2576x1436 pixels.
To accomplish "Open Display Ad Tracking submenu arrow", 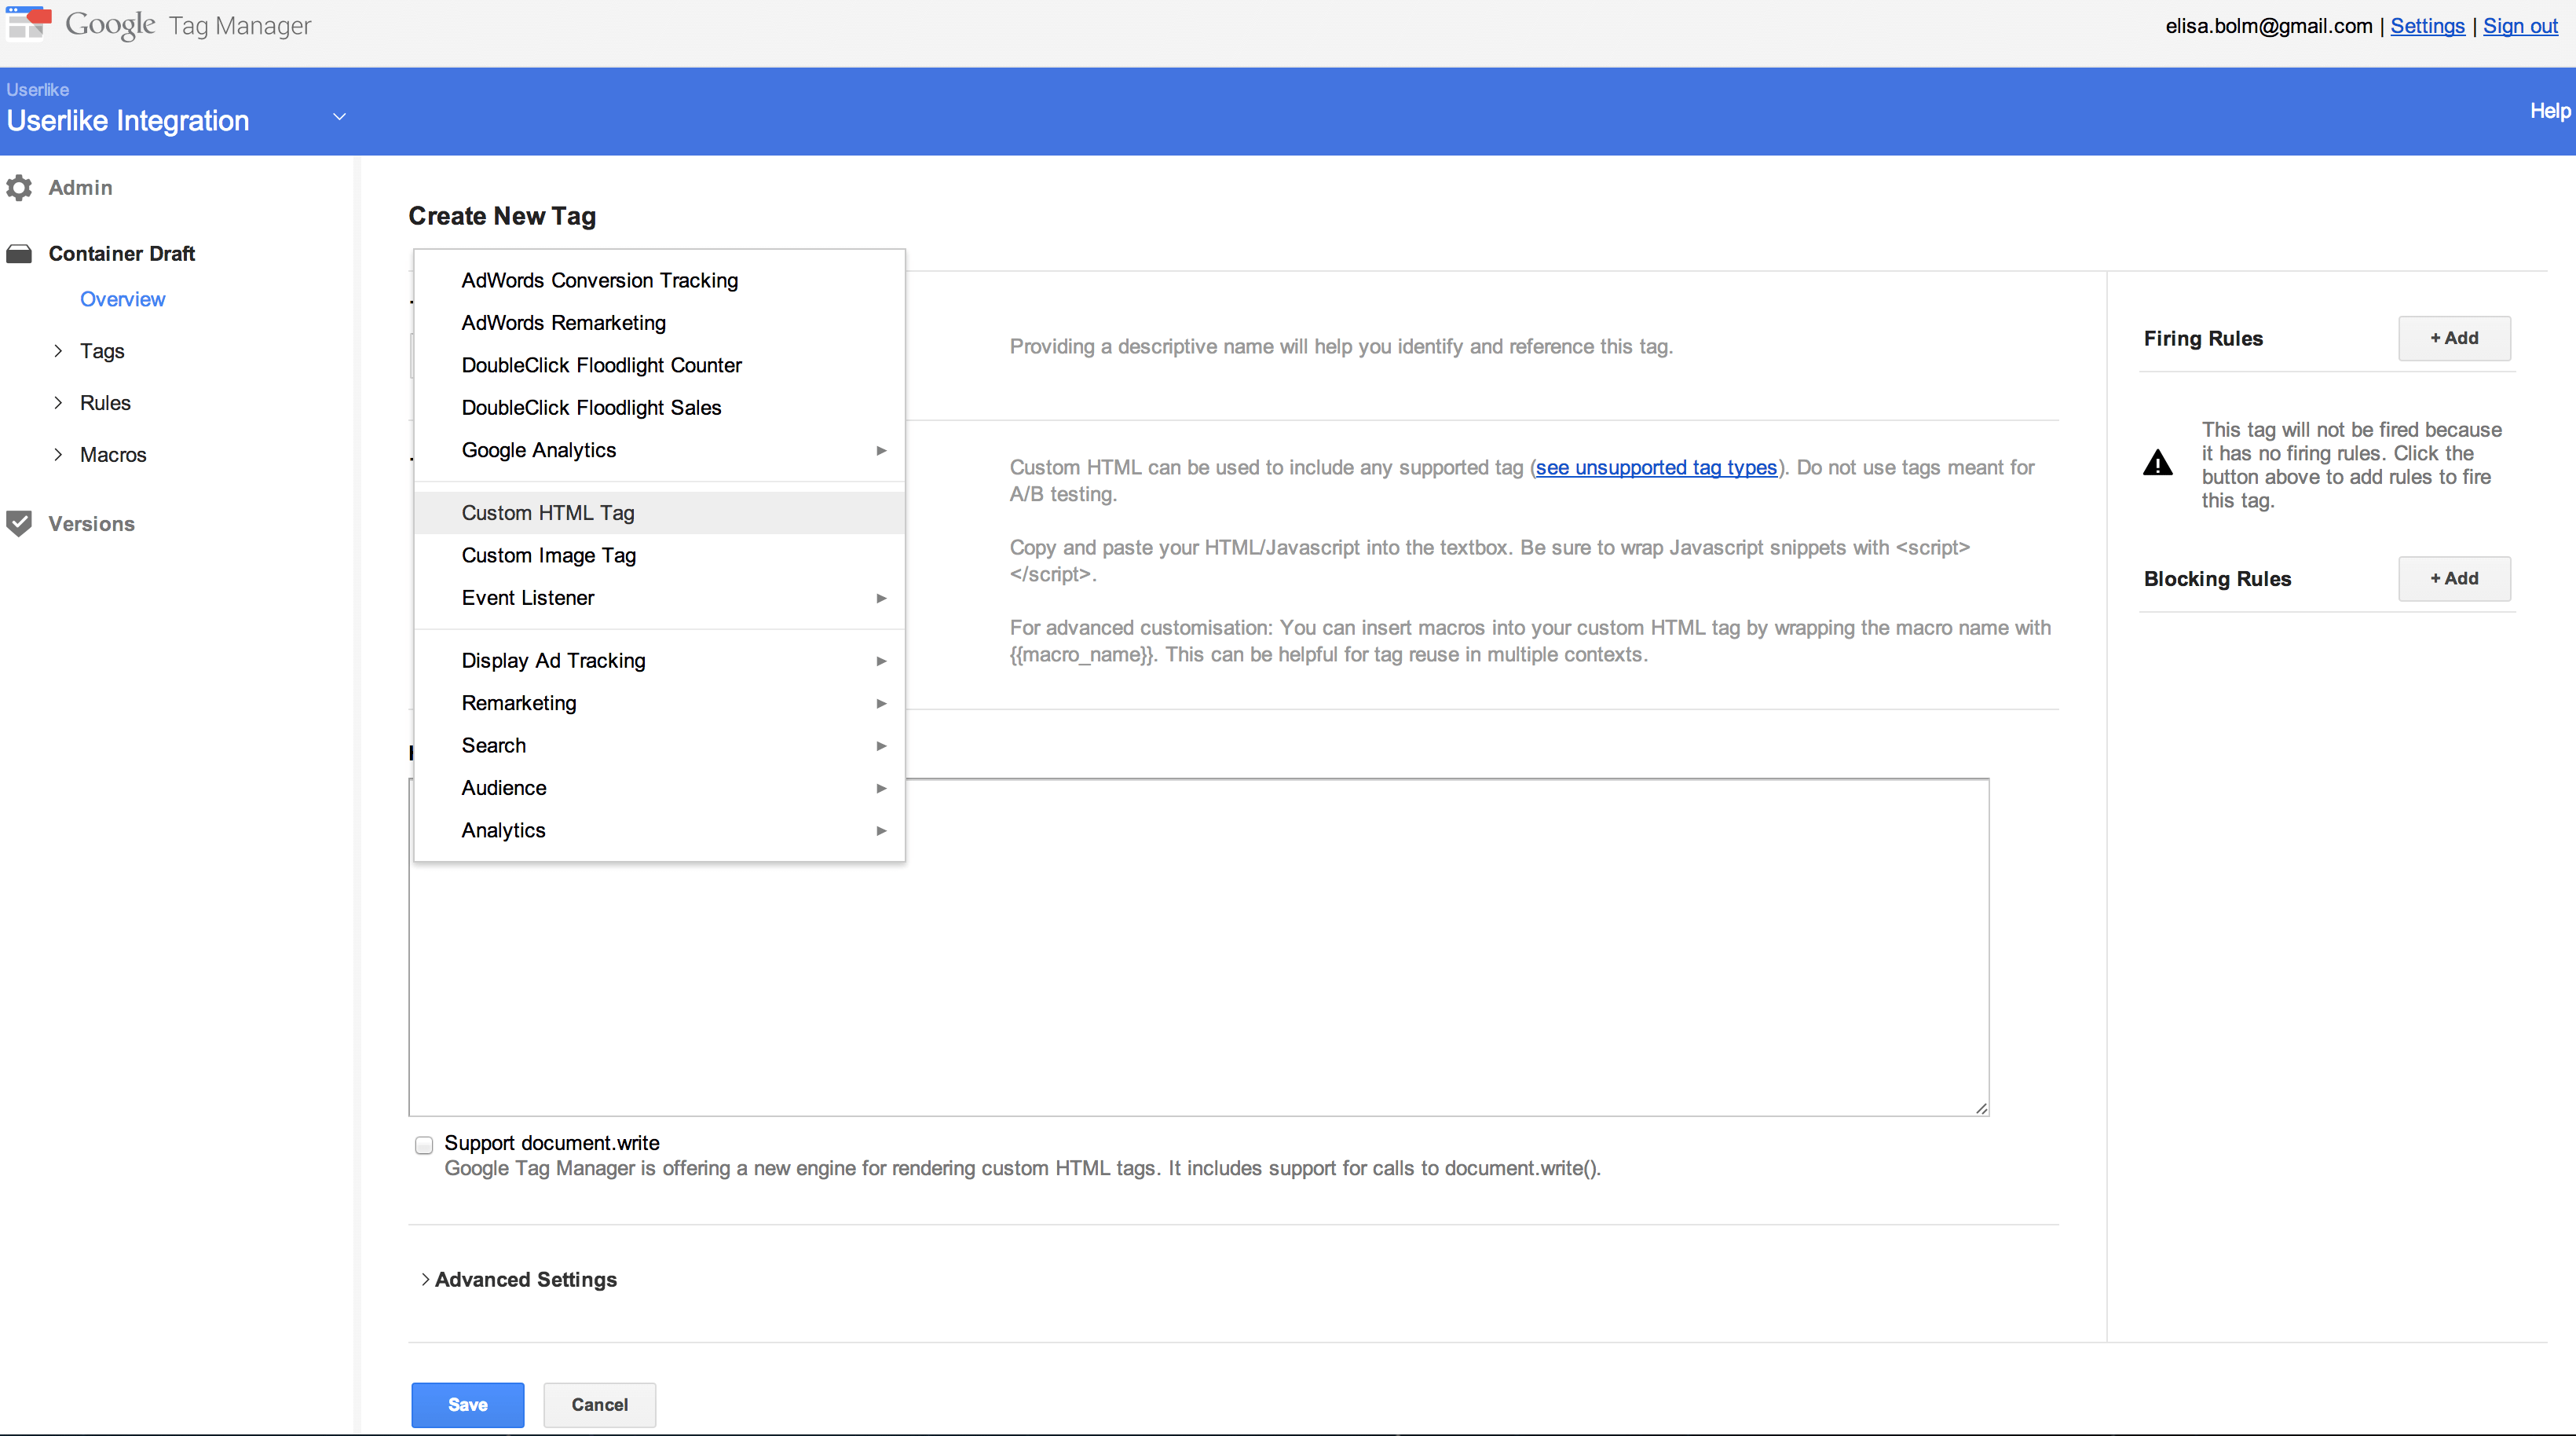I will point(881,661).
